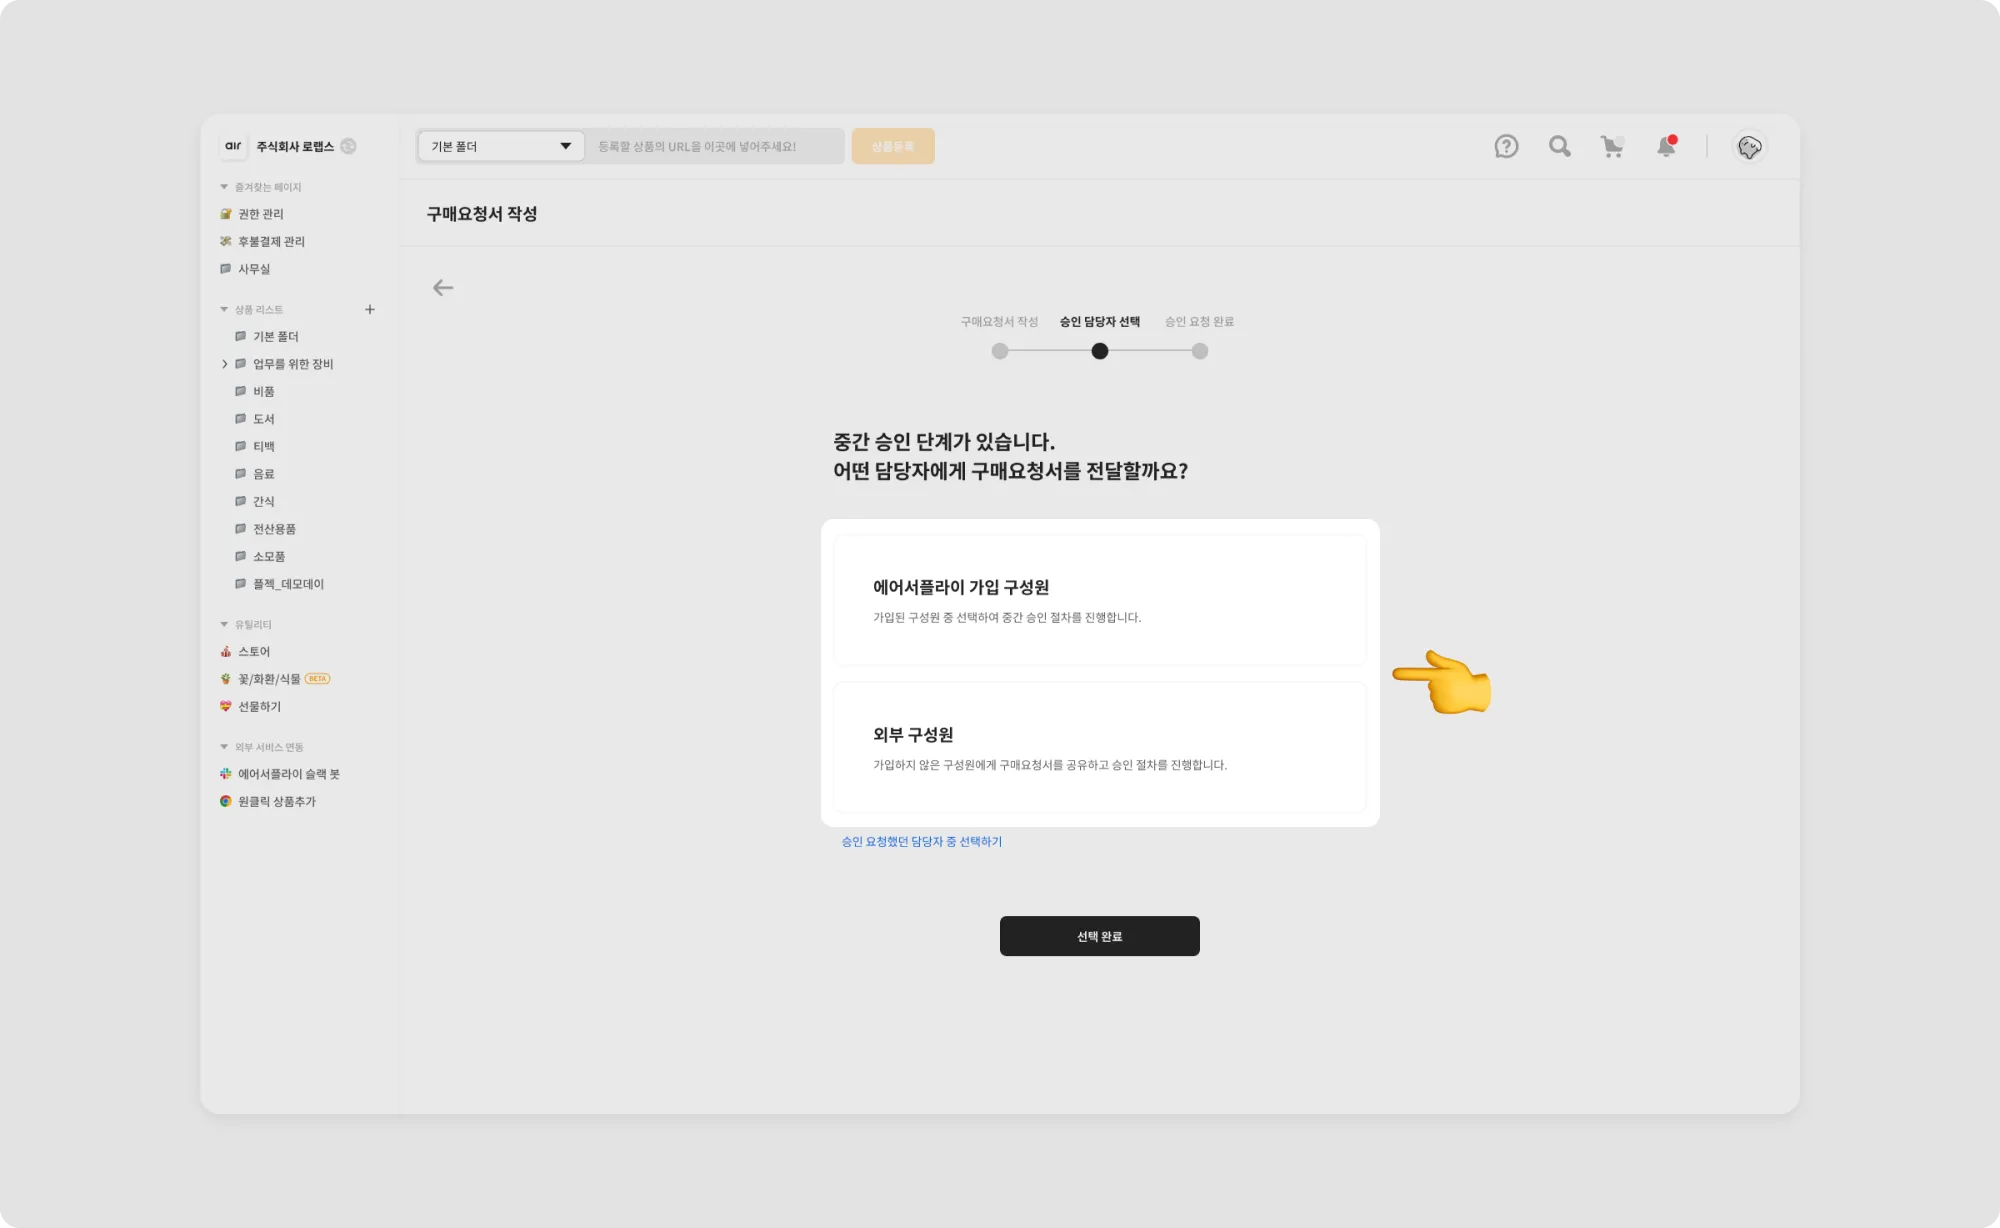Click the help question mark icon
Image resolution: width=2000 pixels, height=1228 pixels.
pos(1506,147)
